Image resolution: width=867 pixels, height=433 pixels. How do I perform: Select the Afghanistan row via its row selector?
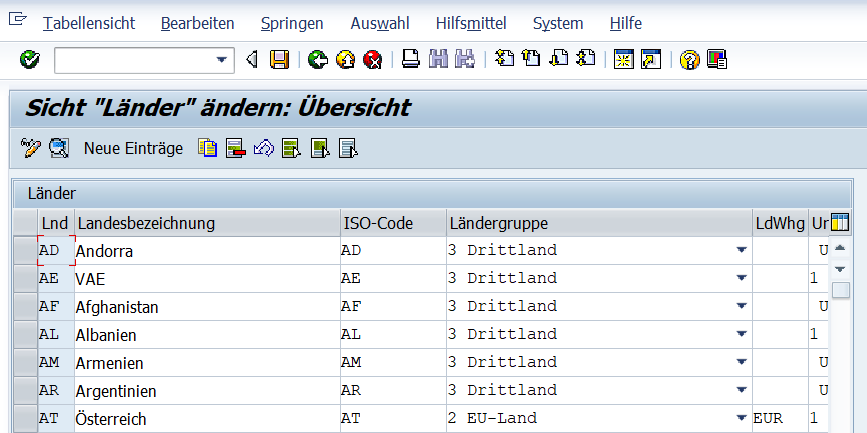(x=25, y=307)
